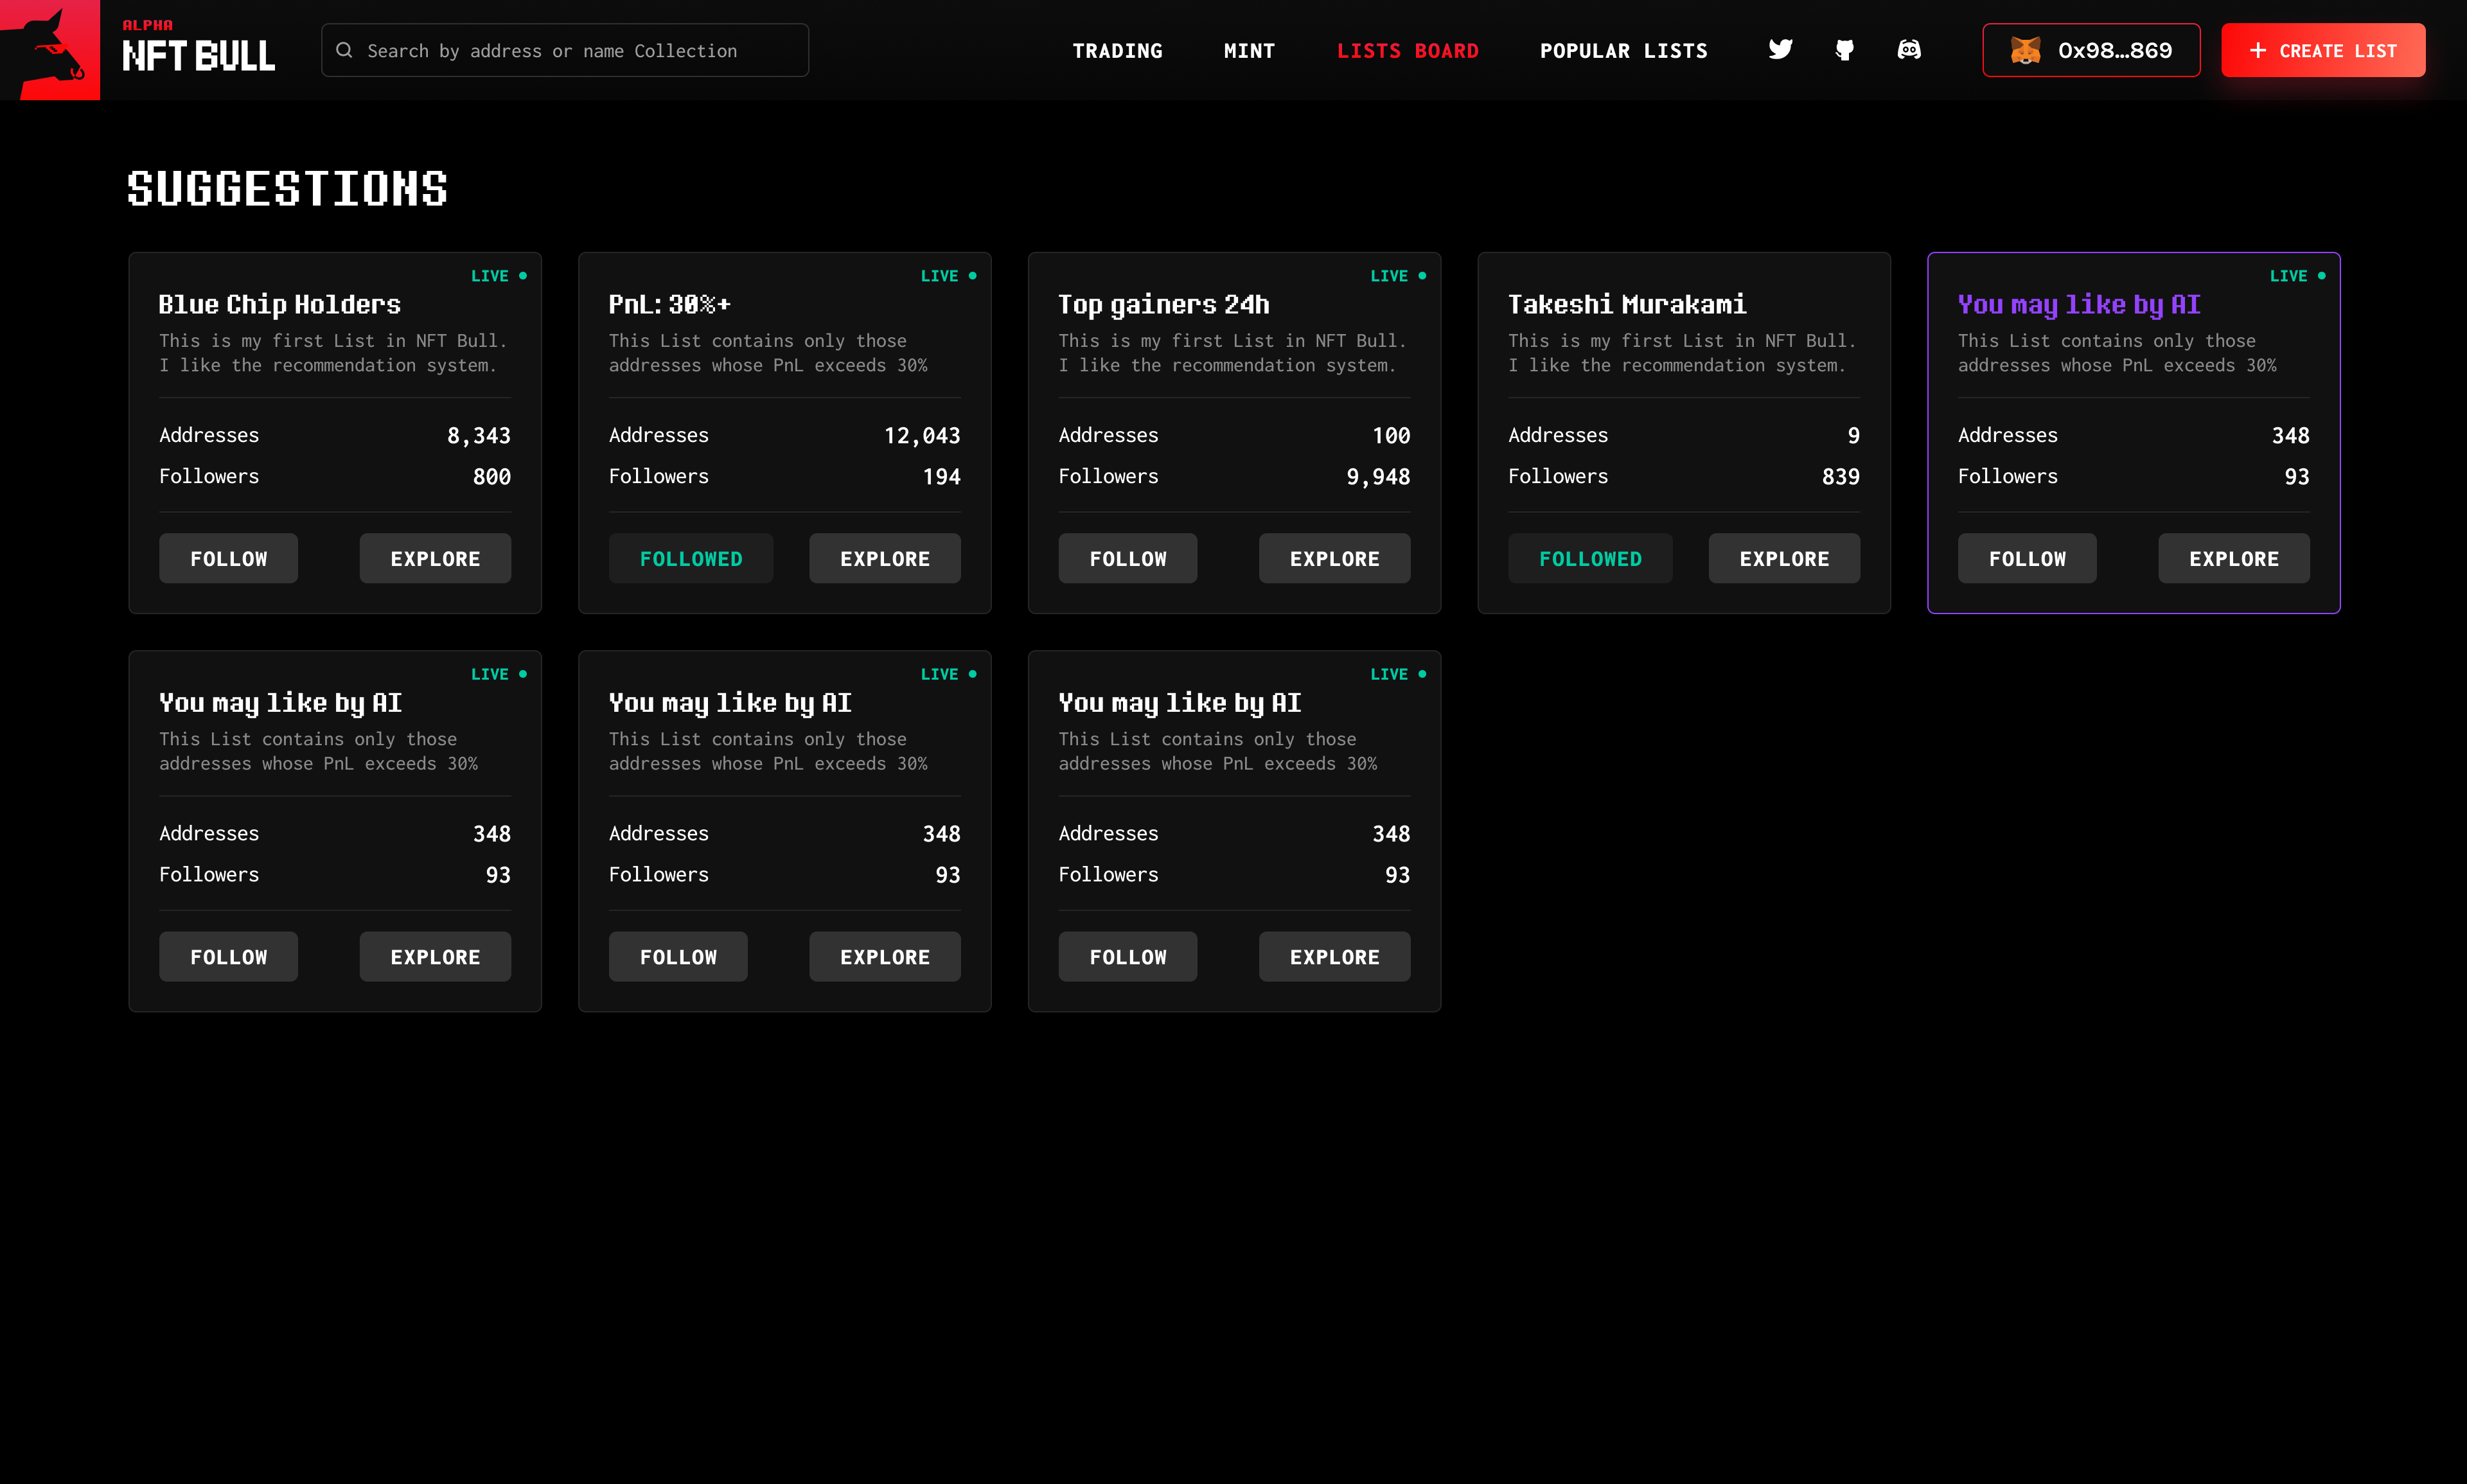The width and height of the screenshot is (2467, 1484).
Task: Open the GitHub icon link
Action: coord(1845,50)
